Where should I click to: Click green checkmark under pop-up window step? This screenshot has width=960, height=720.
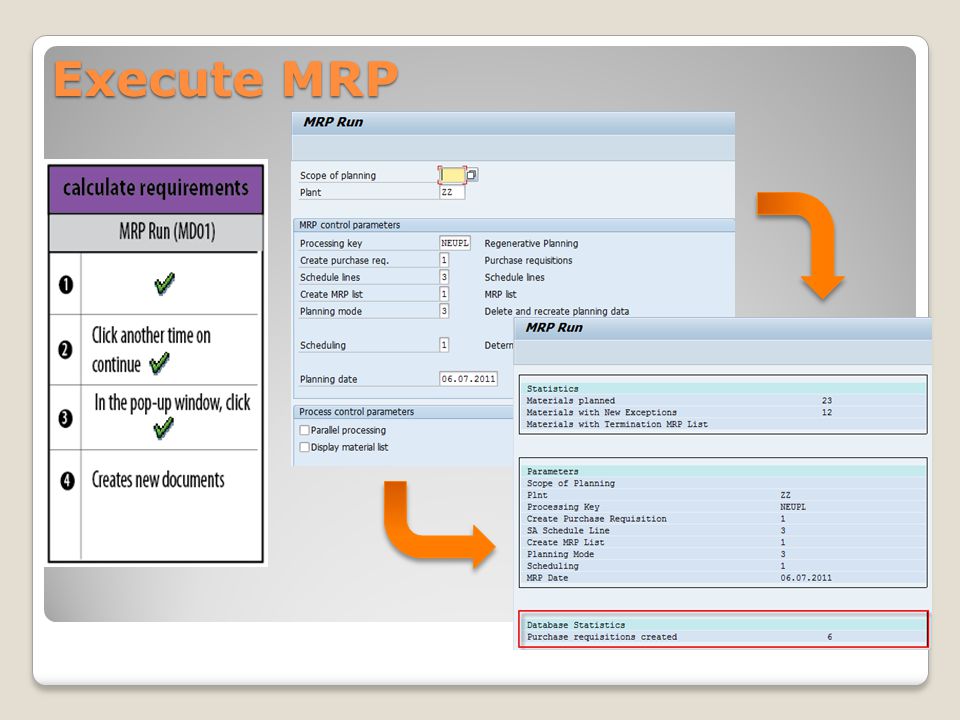tap(163, 428)
